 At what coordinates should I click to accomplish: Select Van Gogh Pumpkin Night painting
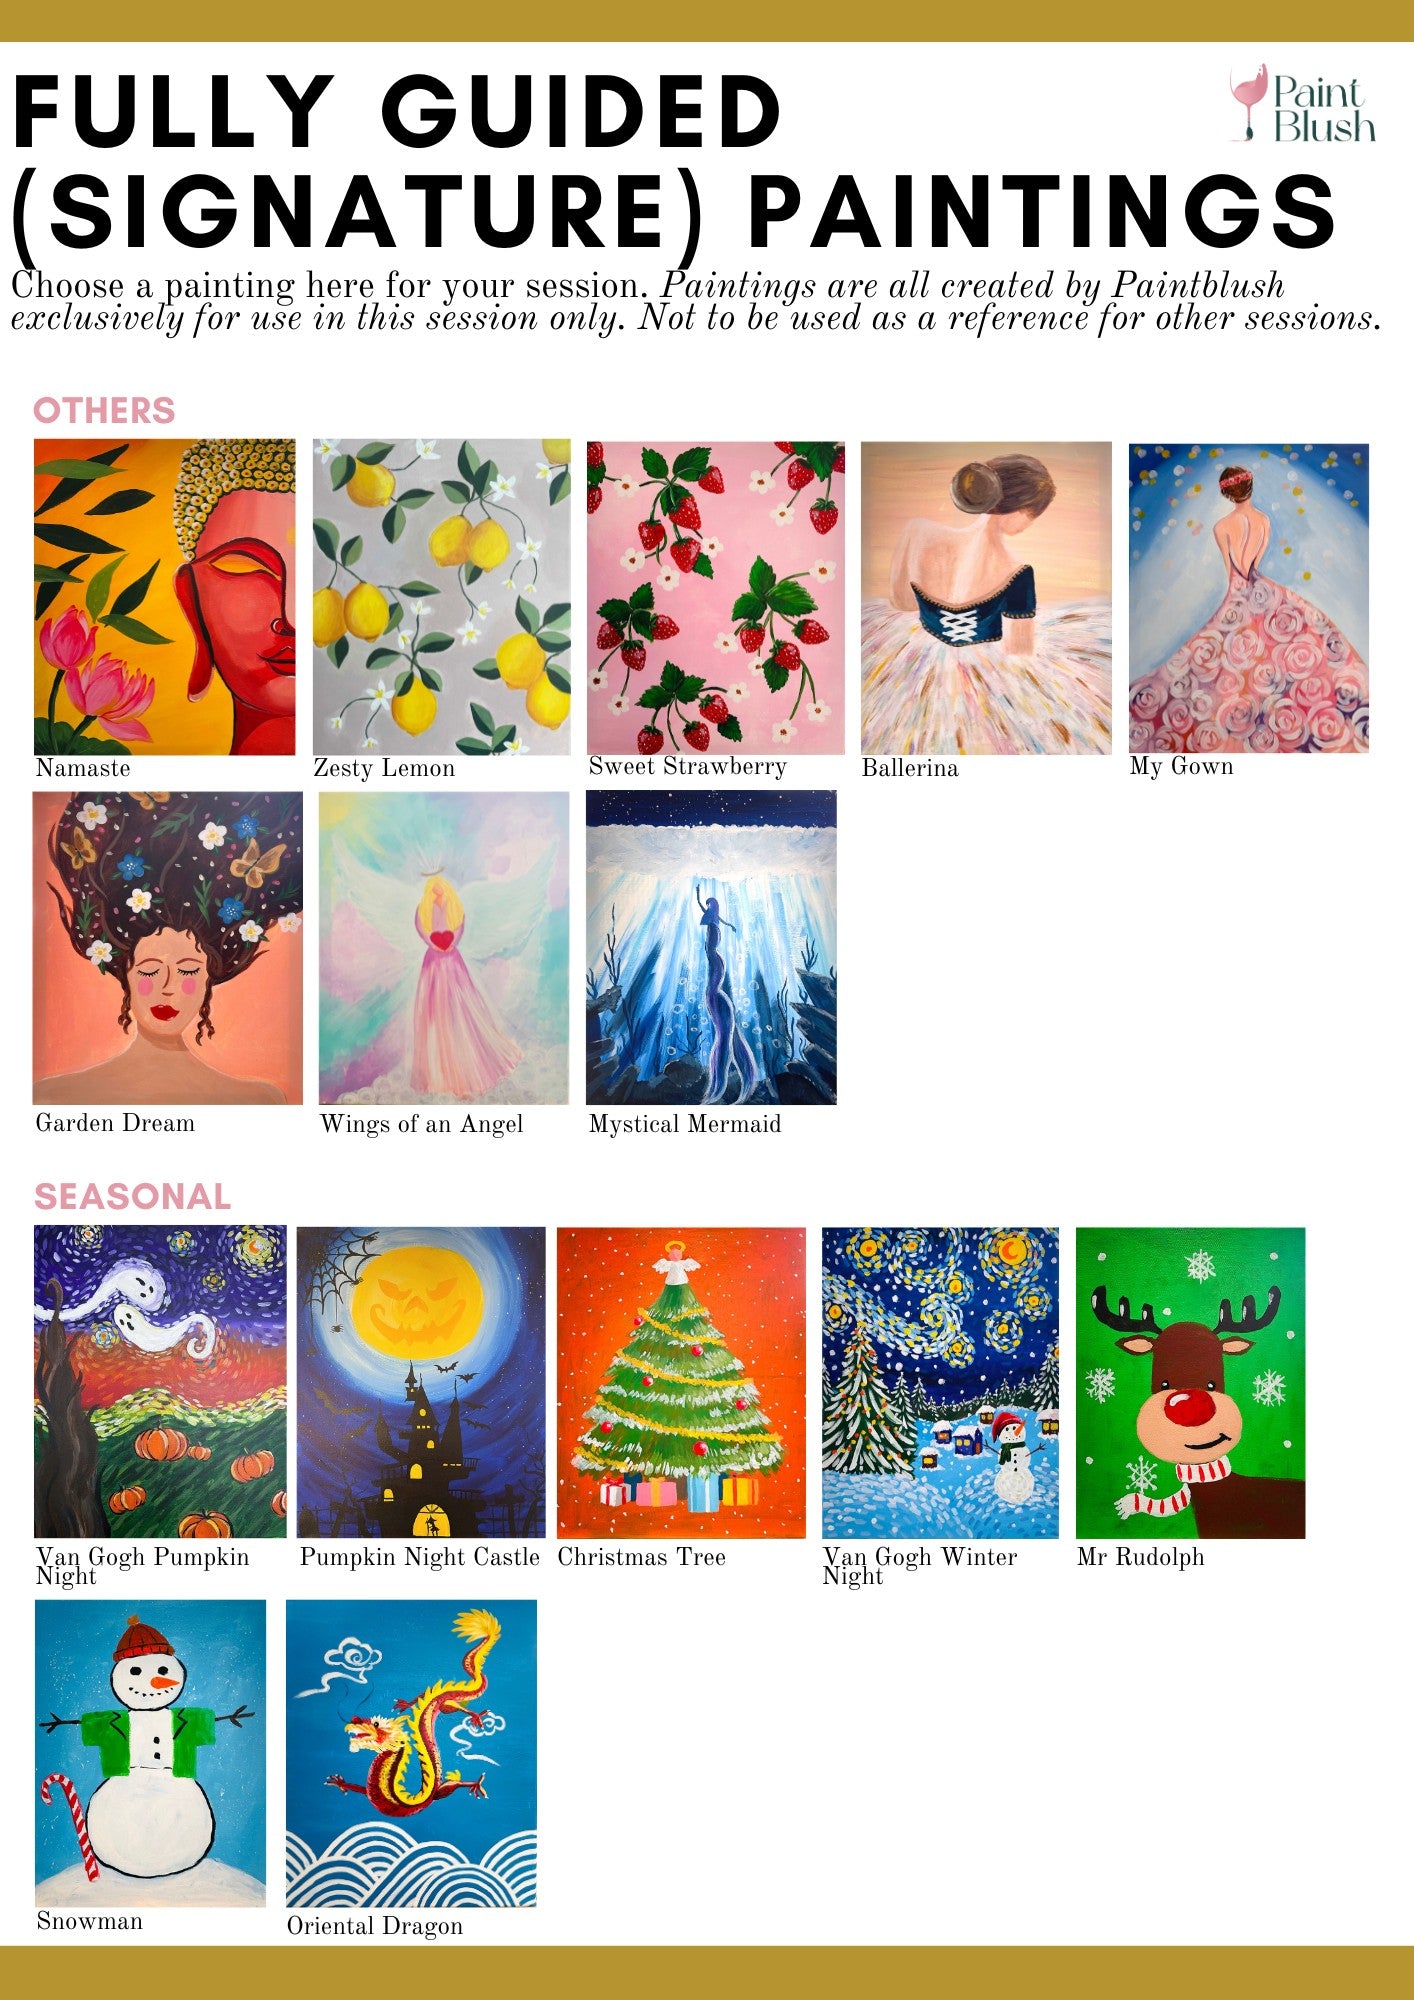coord(160,1382)
